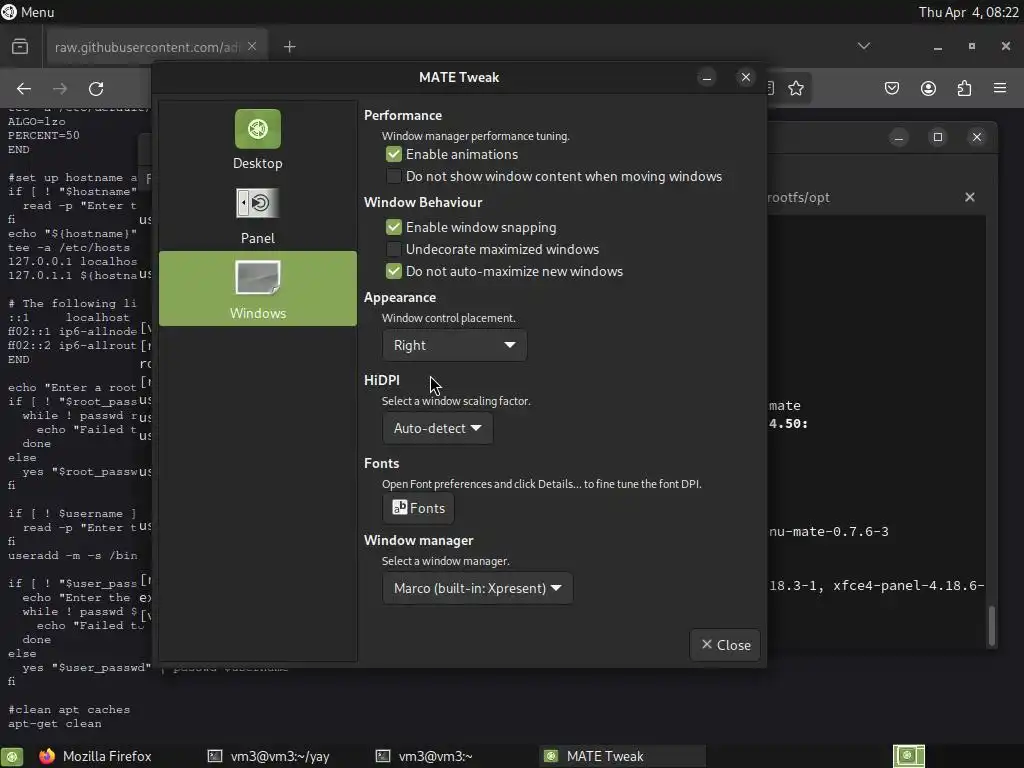Minimize the Firefox window
The width and height of the screenshot is (1024, 768).
click(x=938, y=47)
